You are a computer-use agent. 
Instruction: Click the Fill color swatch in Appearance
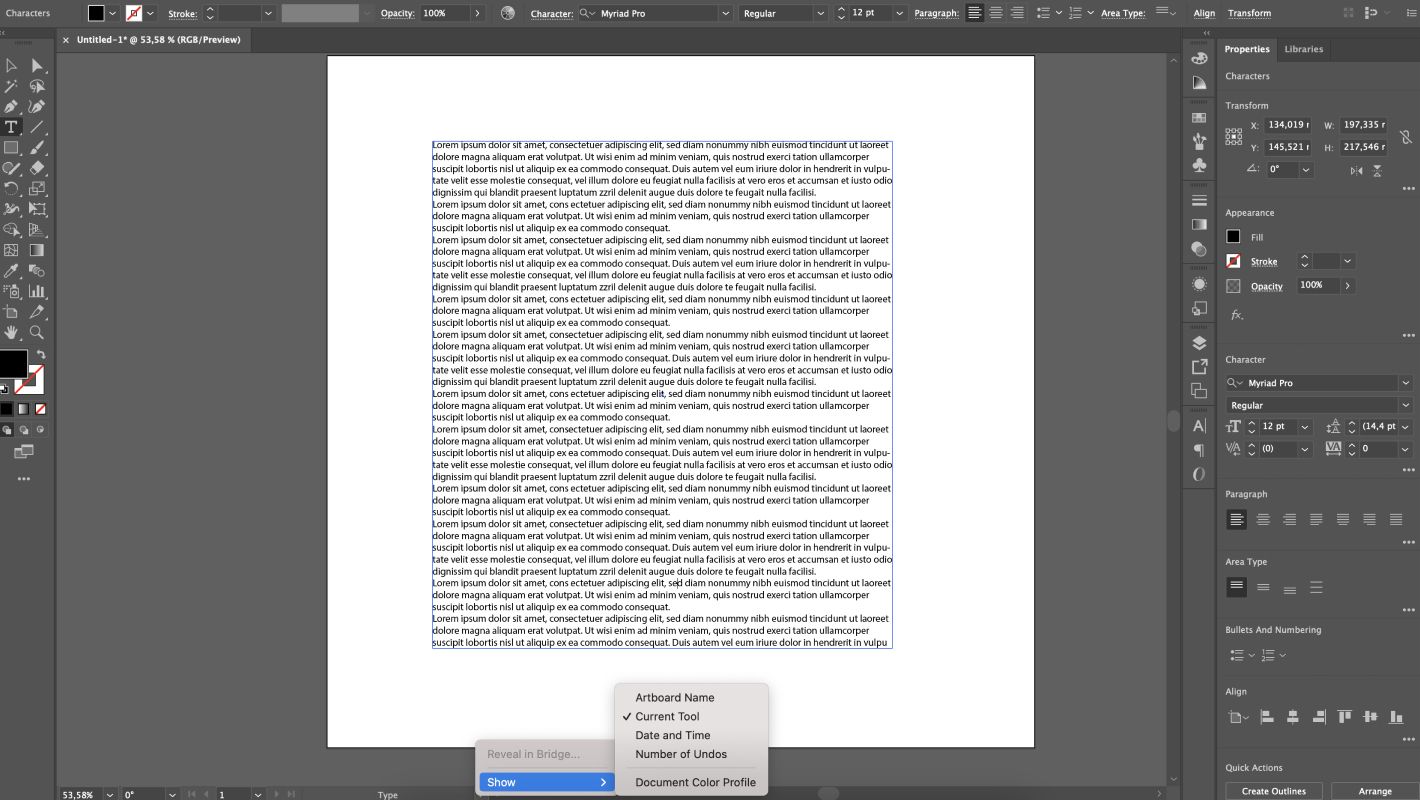click(x=1233, y=237)
